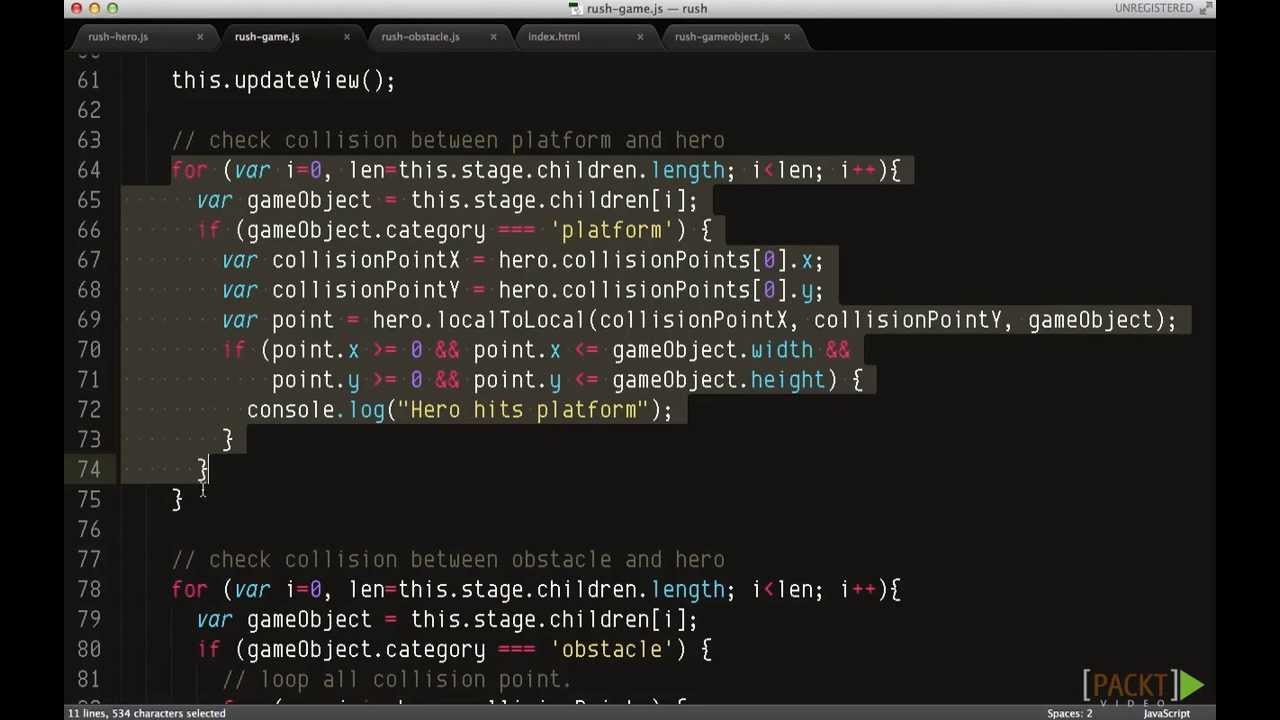Viewport: 1280px width, 720px height.
Task: Click line number 64 in the gutter
Action: [x=89, y=170]
